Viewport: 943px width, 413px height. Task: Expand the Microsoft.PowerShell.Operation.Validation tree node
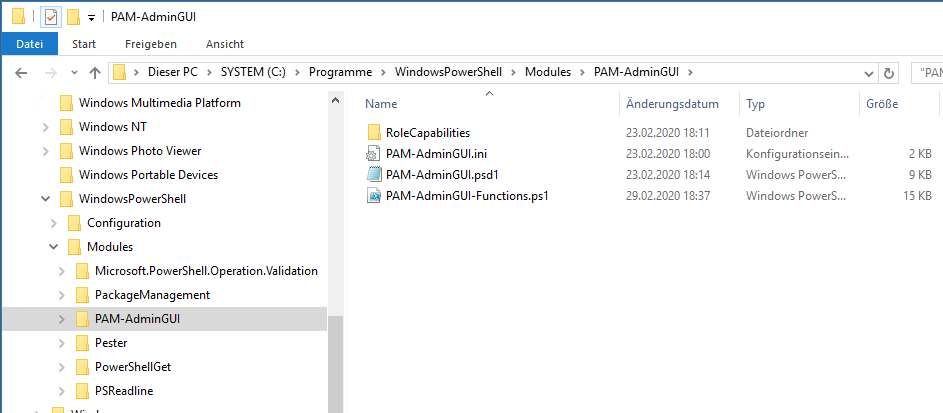[x=61, y=271]
